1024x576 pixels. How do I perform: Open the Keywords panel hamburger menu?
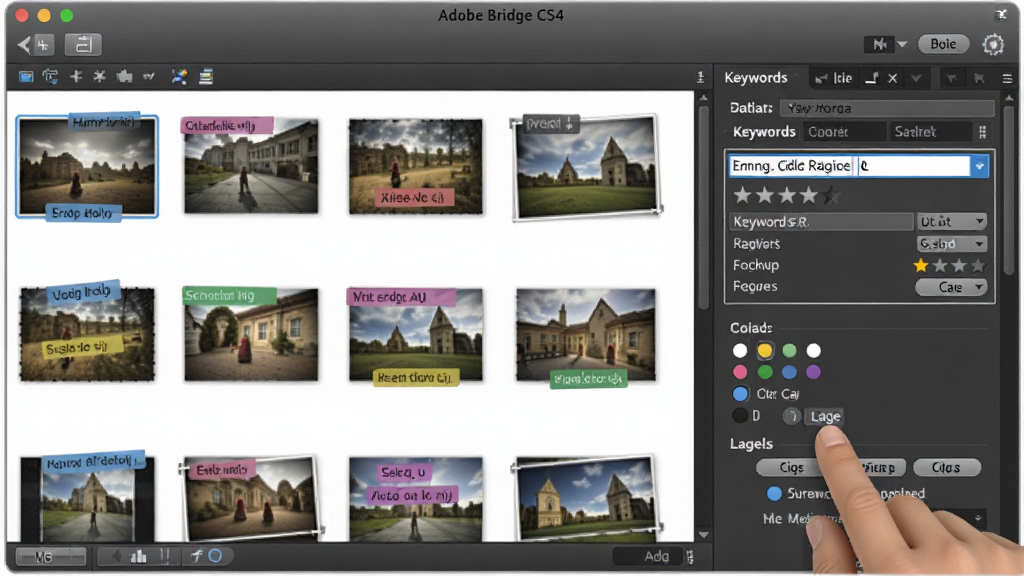1007,79
